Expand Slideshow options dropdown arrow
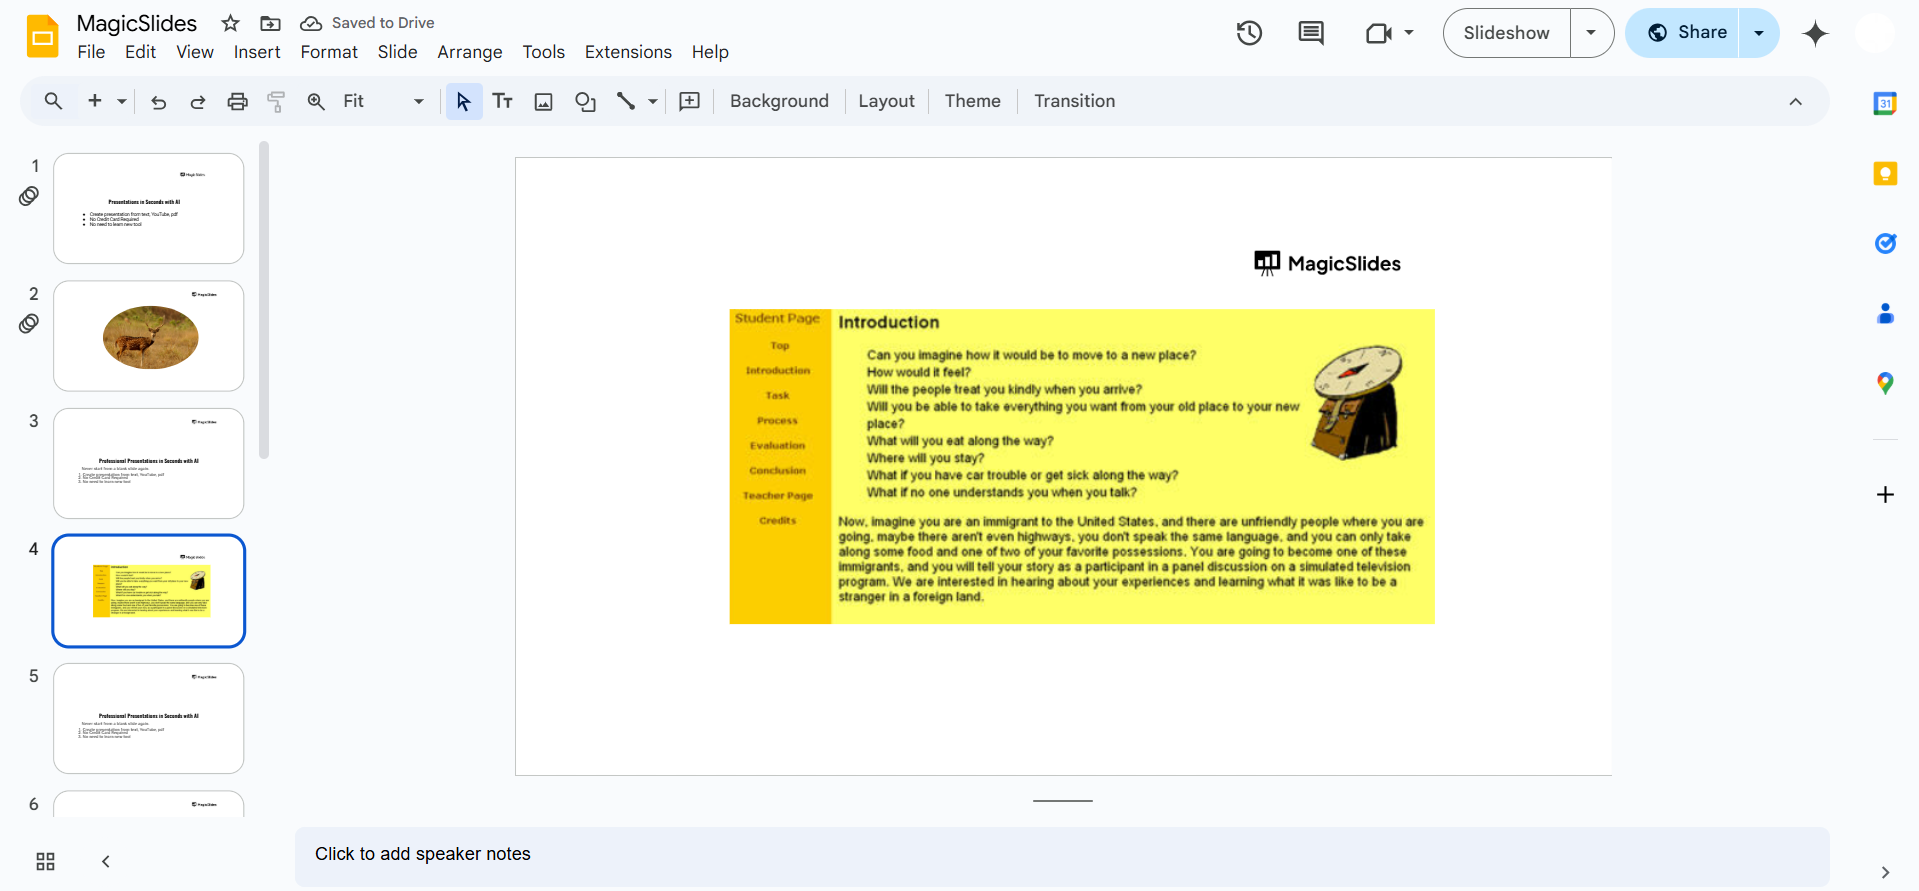This screenshot has height=891, width=1919. (x=1591, y=33)
